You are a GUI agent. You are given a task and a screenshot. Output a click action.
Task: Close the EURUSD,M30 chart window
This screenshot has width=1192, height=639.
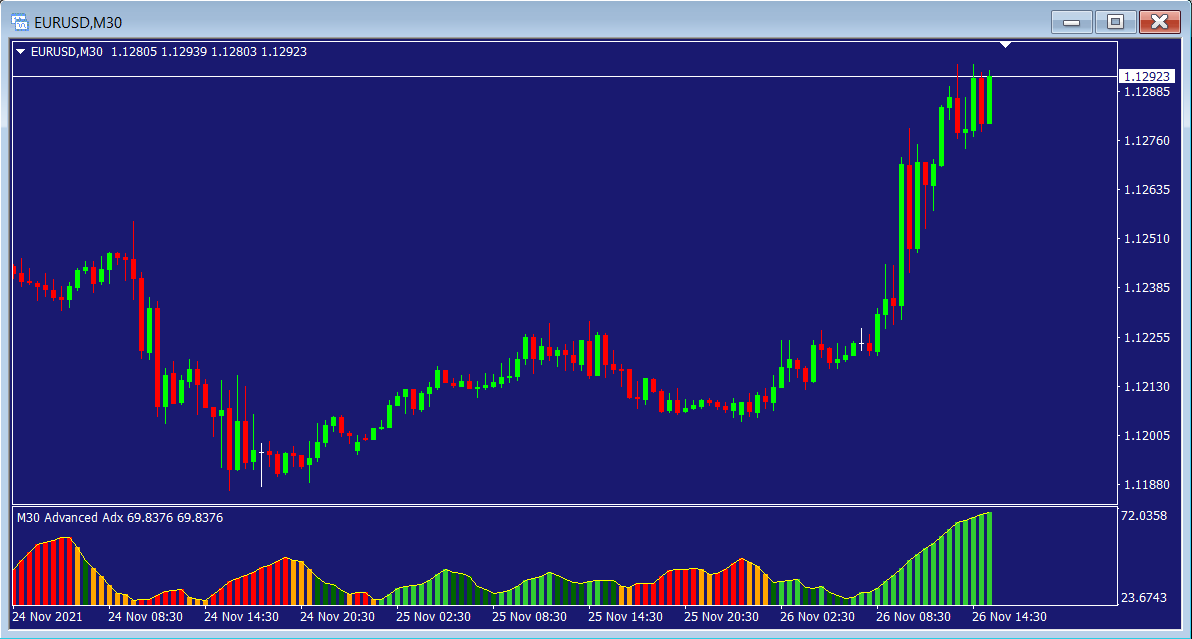1158,21
